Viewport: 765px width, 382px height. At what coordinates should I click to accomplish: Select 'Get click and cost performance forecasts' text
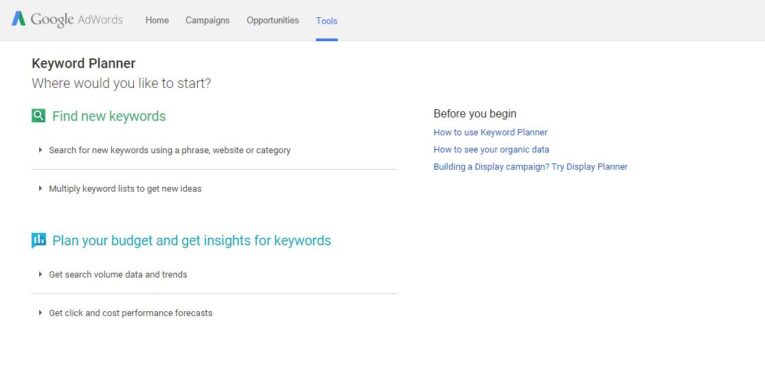(x=130, y=313)
